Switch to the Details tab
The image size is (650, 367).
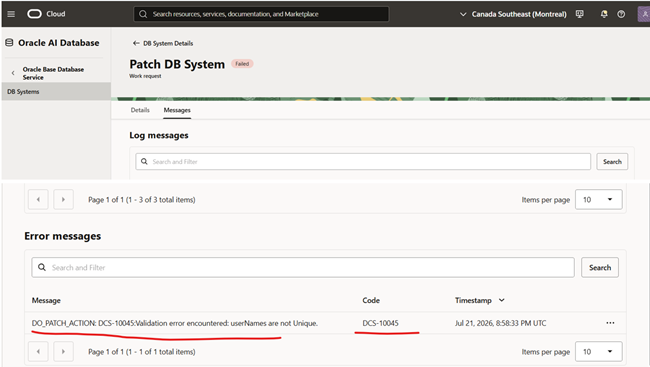click(140, 110)
